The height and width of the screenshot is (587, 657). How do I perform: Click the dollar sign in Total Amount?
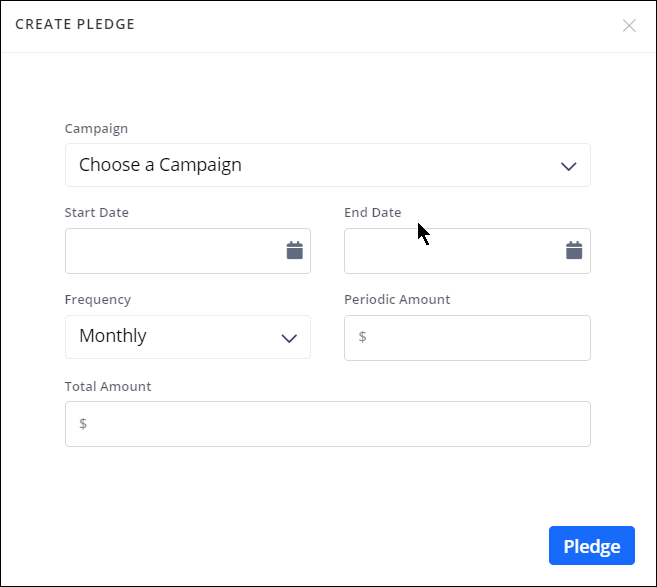tap(83, 424)
